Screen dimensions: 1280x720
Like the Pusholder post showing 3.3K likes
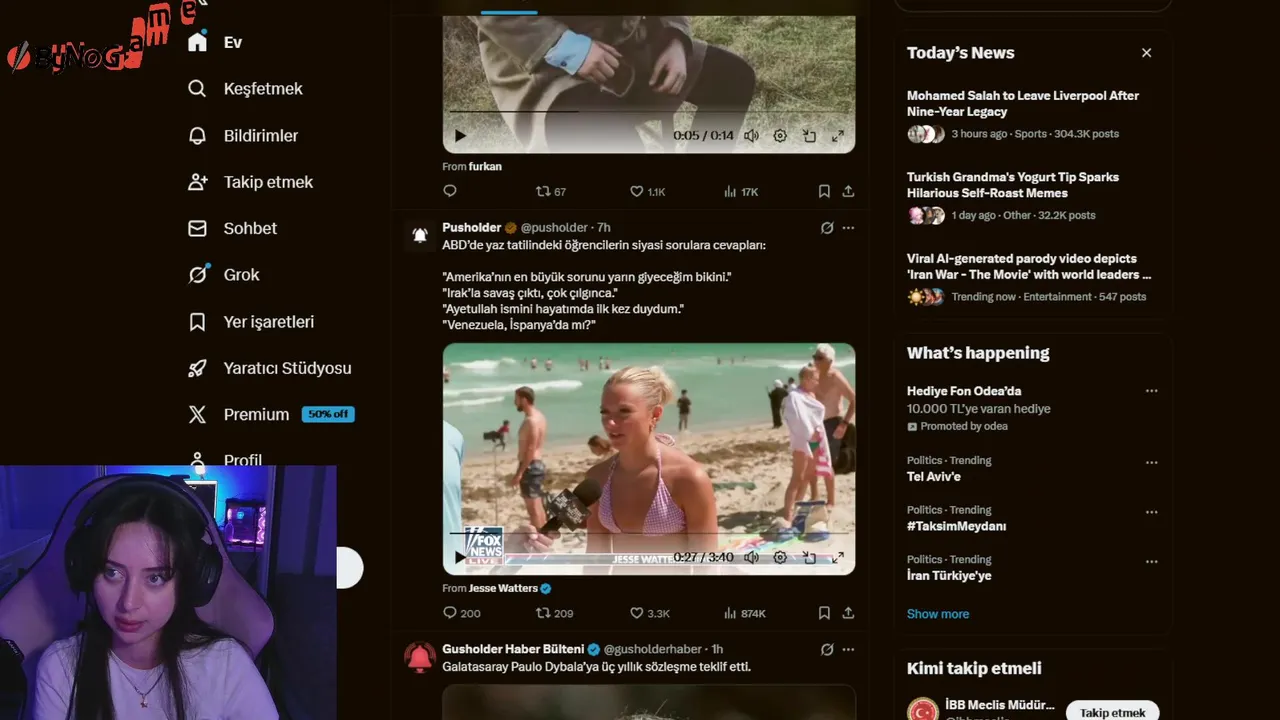(x=649, y=613)
